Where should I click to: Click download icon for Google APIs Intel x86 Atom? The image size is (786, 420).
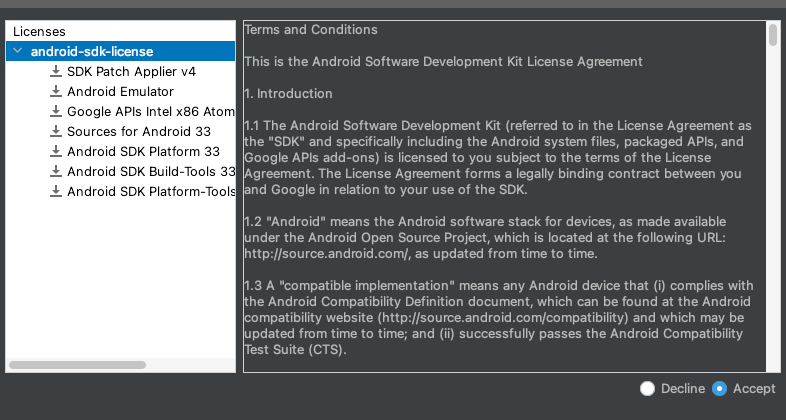pos(56,112)
